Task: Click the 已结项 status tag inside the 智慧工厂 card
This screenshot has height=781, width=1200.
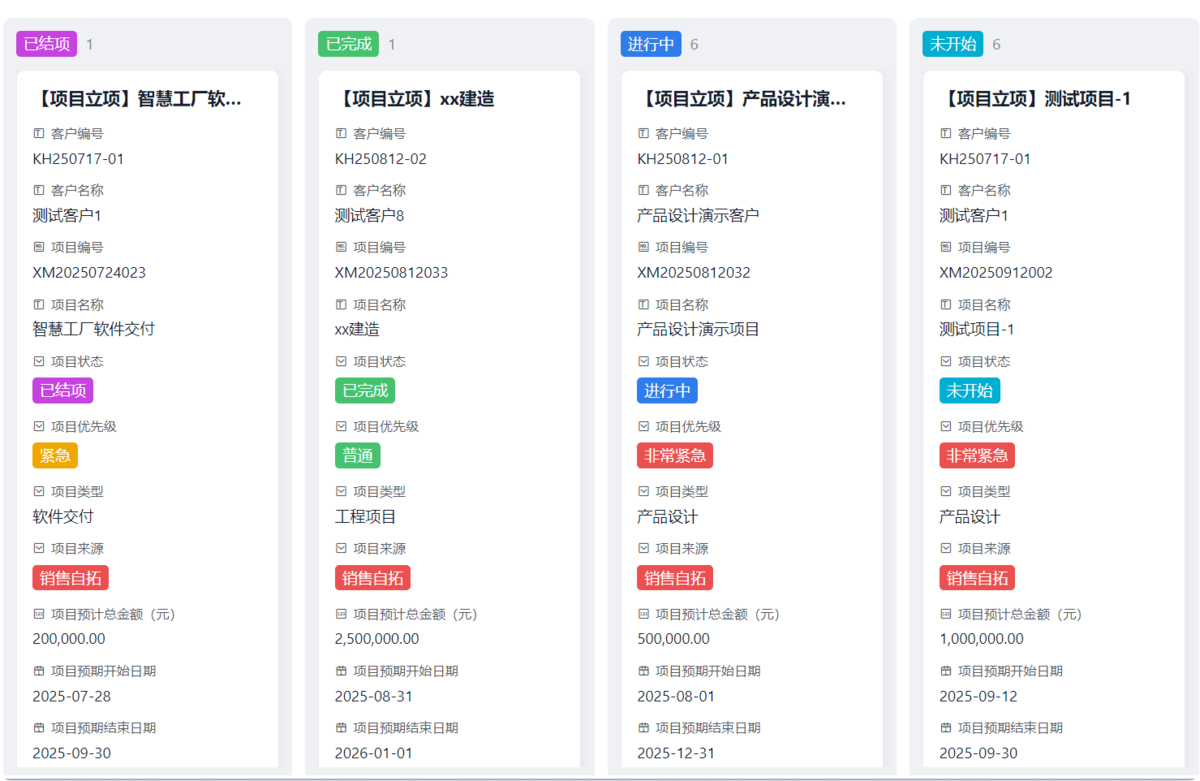Action: 63,390
